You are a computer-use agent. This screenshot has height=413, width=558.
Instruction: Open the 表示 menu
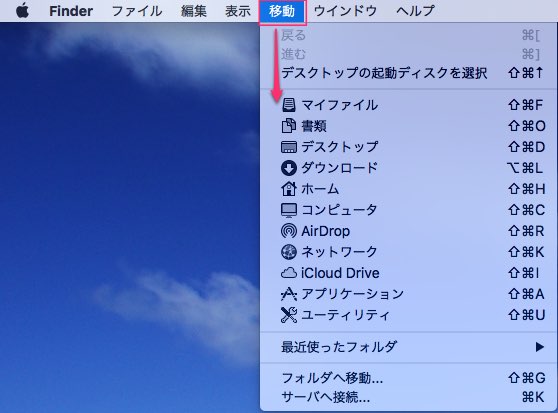[x=238, y=11]
